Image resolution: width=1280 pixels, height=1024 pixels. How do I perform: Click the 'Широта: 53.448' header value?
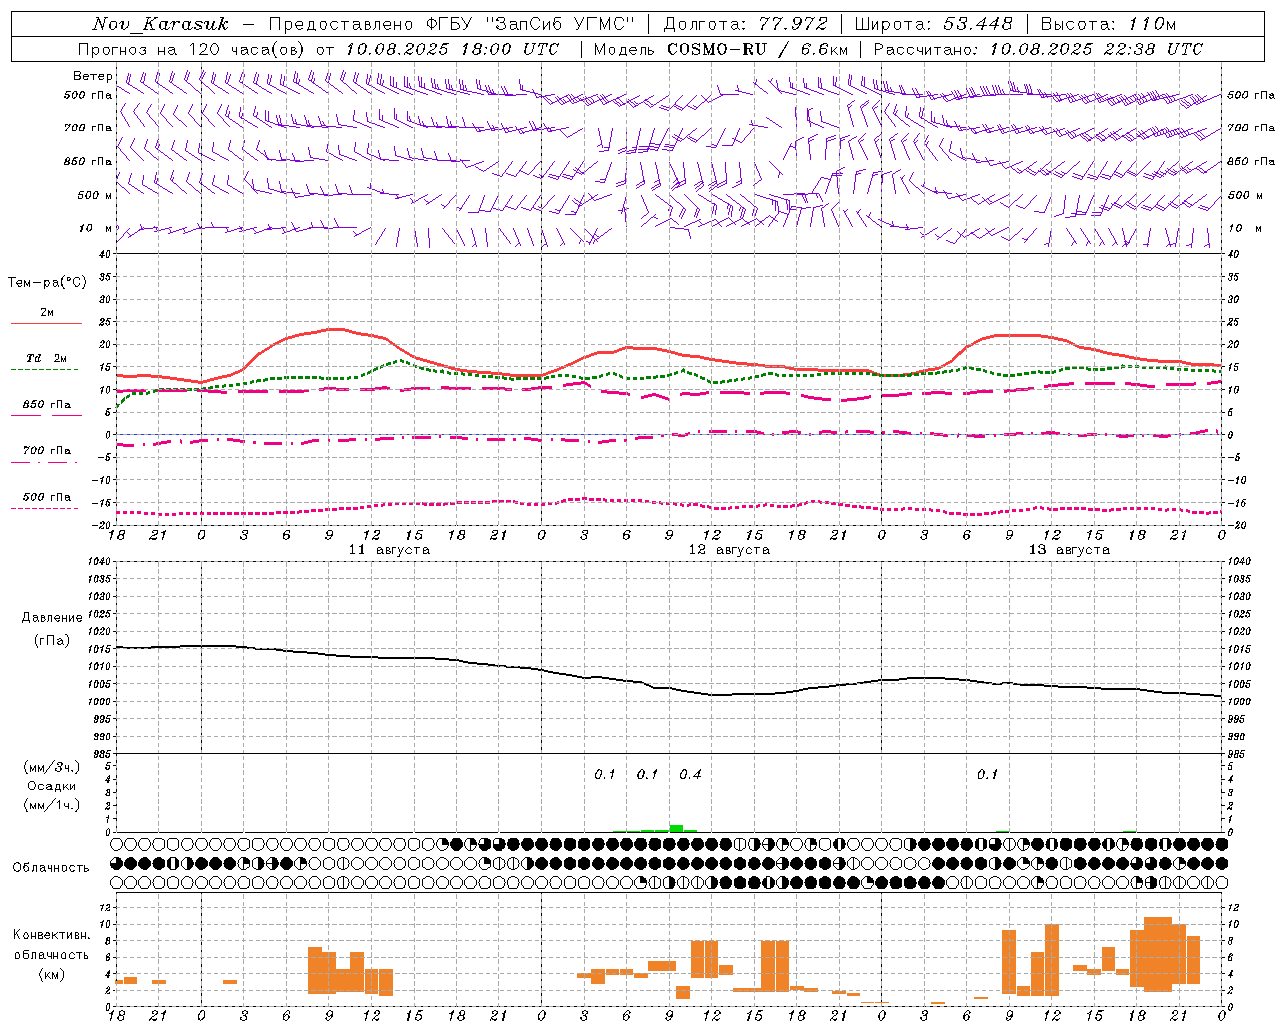(934, 24)
